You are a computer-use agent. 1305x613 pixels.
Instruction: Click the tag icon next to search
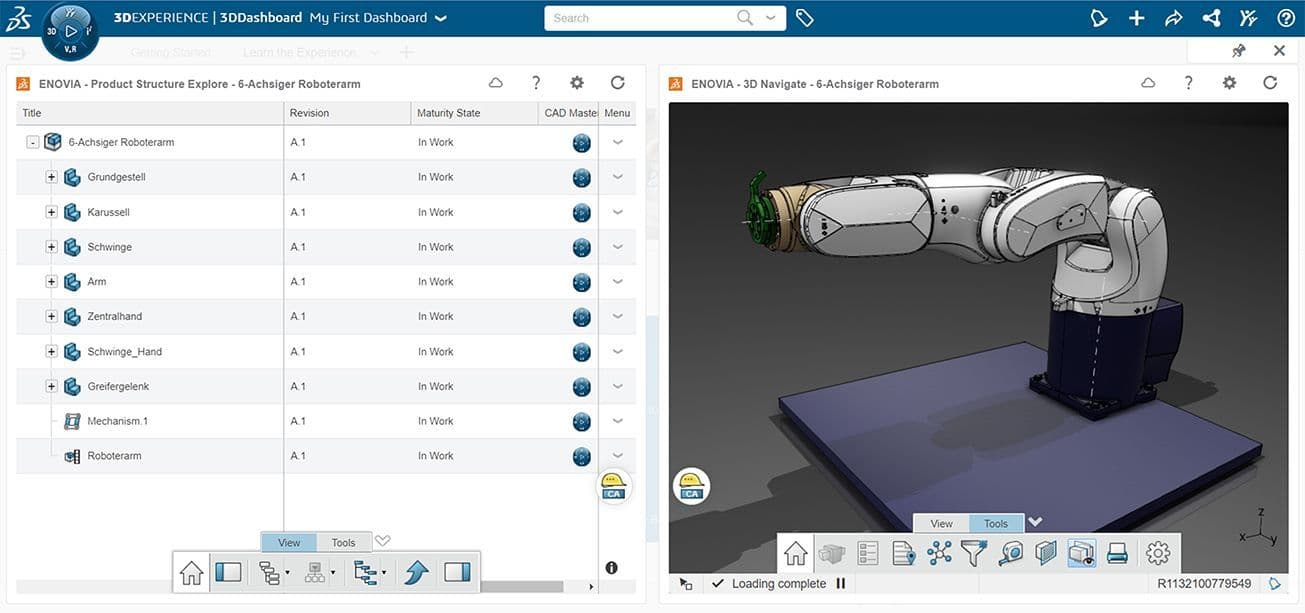(x=804, y=18)
